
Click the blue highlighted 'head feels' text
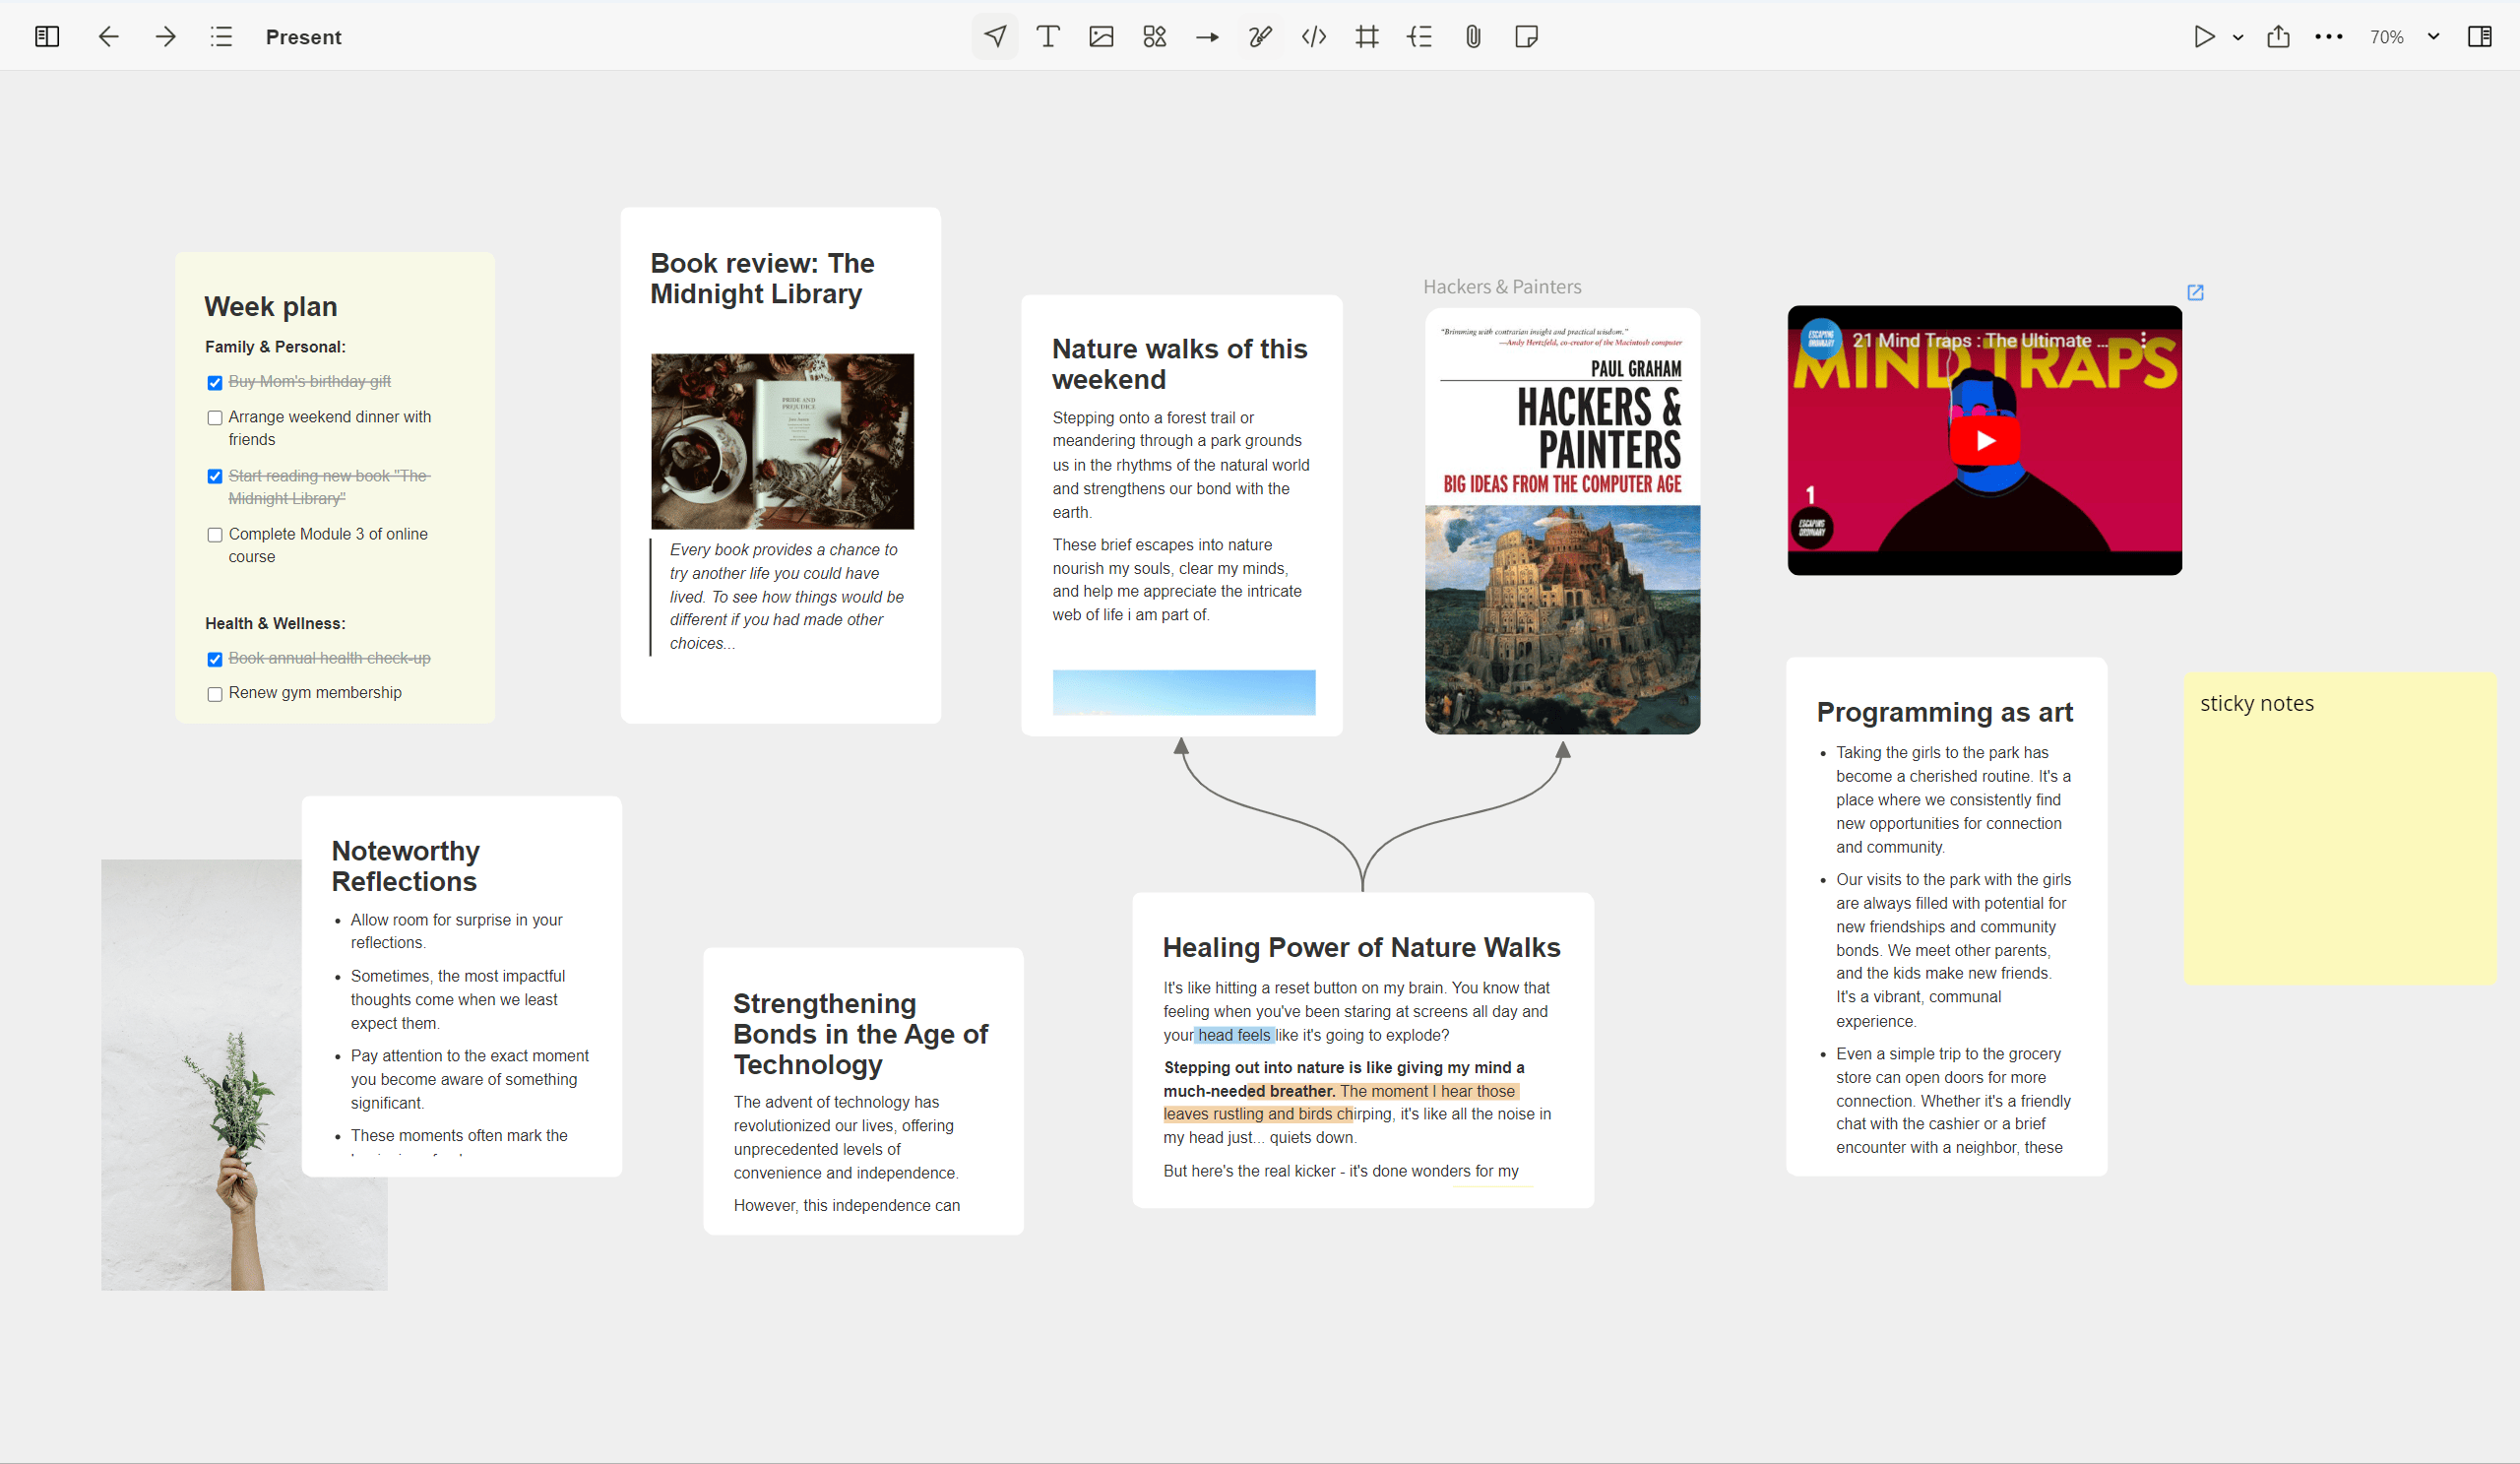pos(1234,1035)
